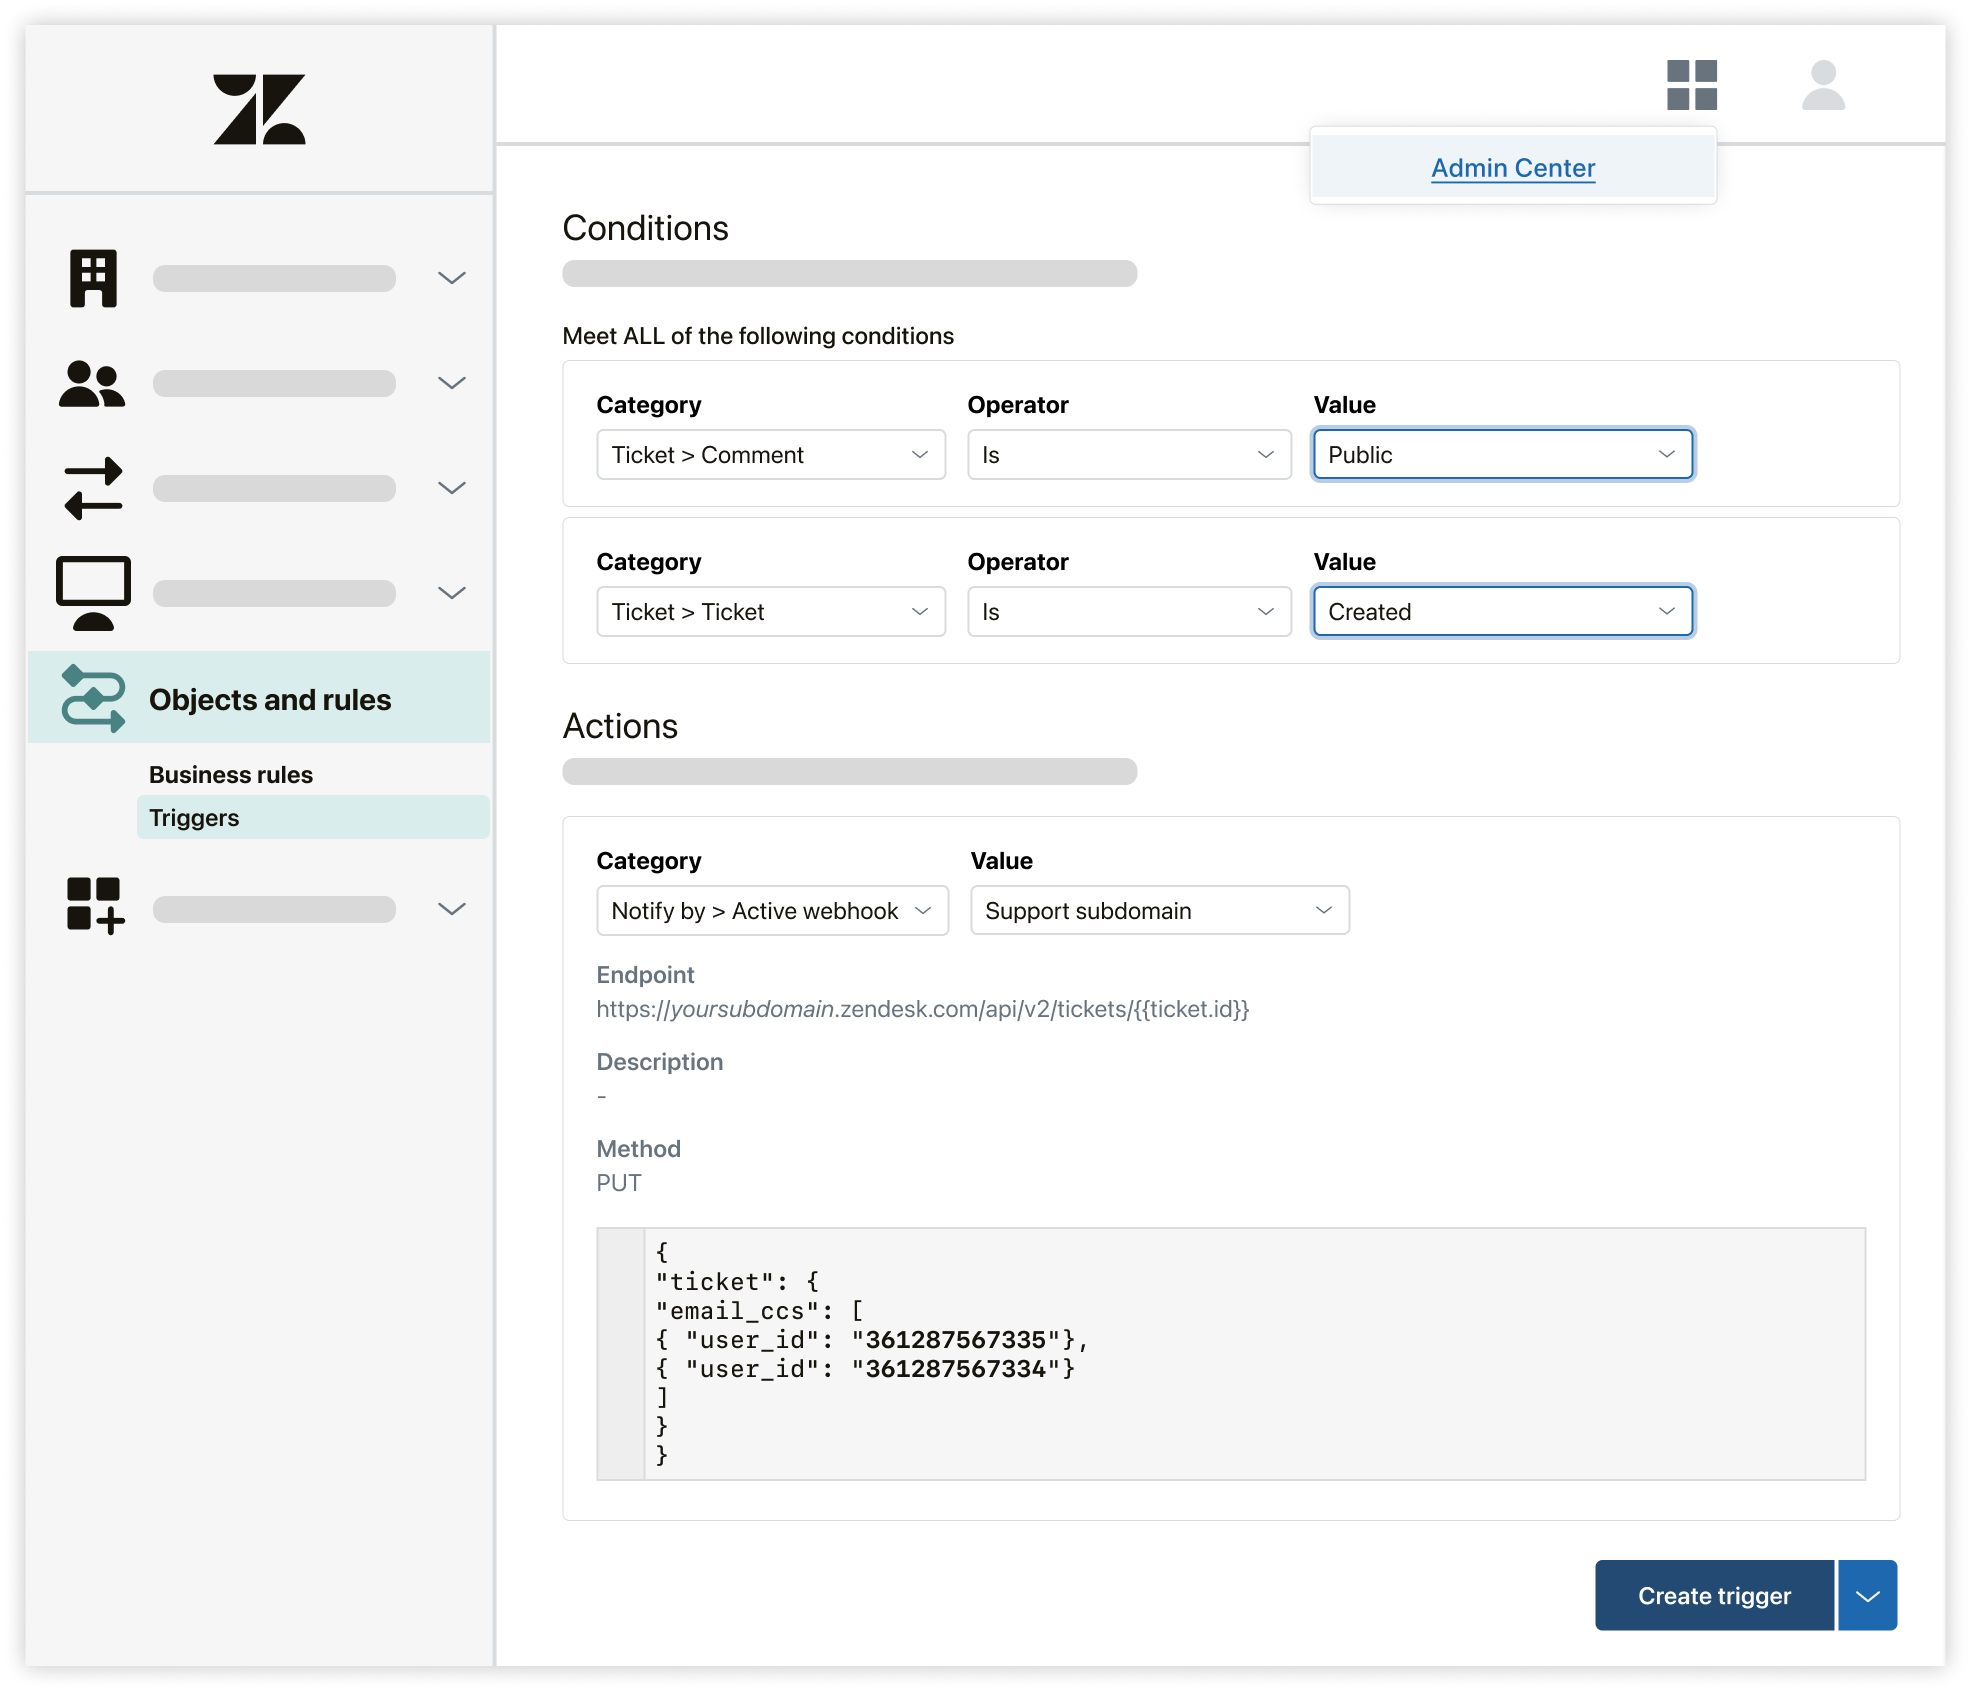The image size is (1971, 1691).
Task: Select the Business rules menu item
Action: 233,773
